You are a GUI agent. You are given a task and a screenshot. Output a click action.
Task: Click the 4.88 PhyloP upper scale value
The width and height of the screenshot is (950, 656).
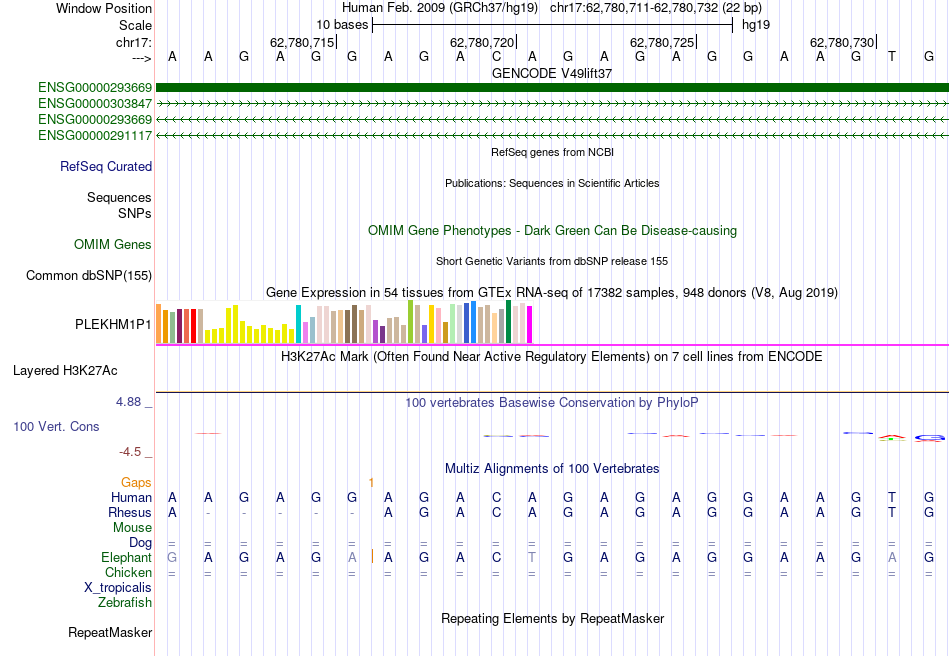point(128,402)
